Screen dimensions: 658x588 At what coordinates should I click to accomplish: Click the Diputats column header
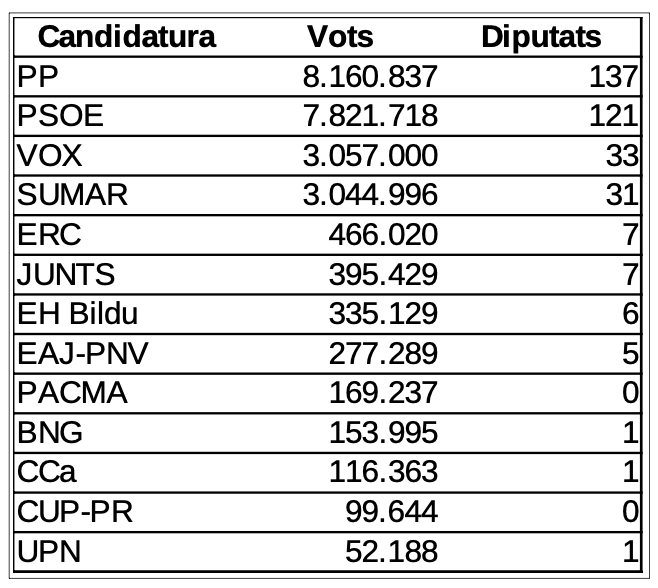(x=541, y=38)
